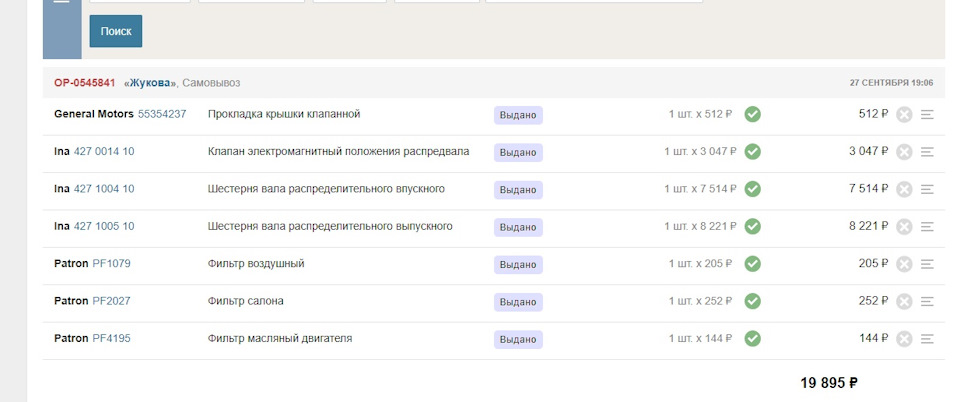Click X icon on Фильтр воздушный row
This screenshot has height=402, width=960.
(x=904, y=264)
